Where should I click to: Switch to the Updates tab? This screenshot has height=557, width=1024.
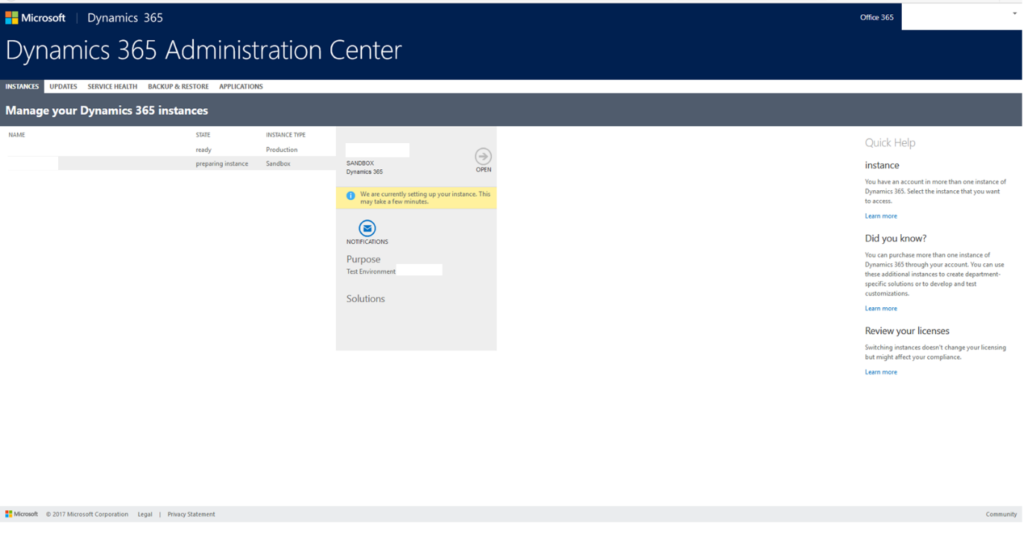(63, 87)
